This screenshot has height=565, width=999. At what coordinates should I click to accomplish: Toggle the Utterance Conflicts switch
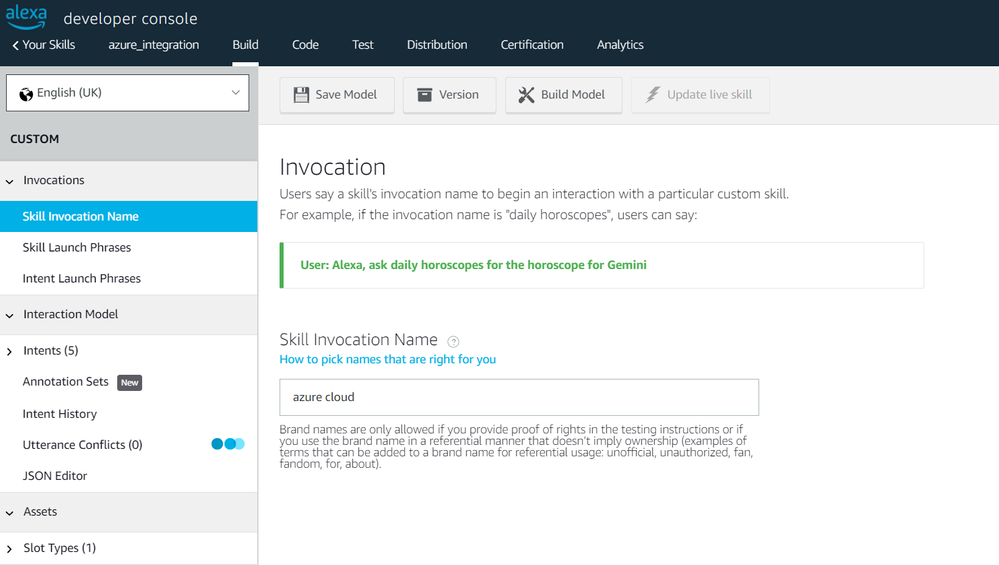(227, 444)
